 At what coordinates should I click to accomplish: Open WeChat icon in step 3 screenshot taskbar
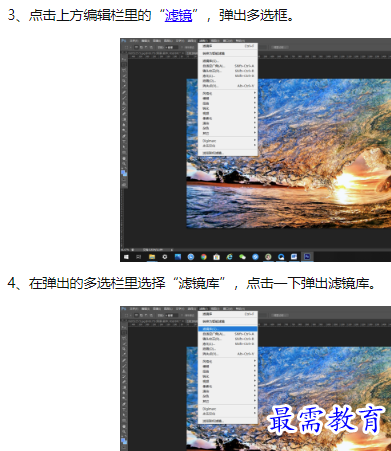(242, 257)
